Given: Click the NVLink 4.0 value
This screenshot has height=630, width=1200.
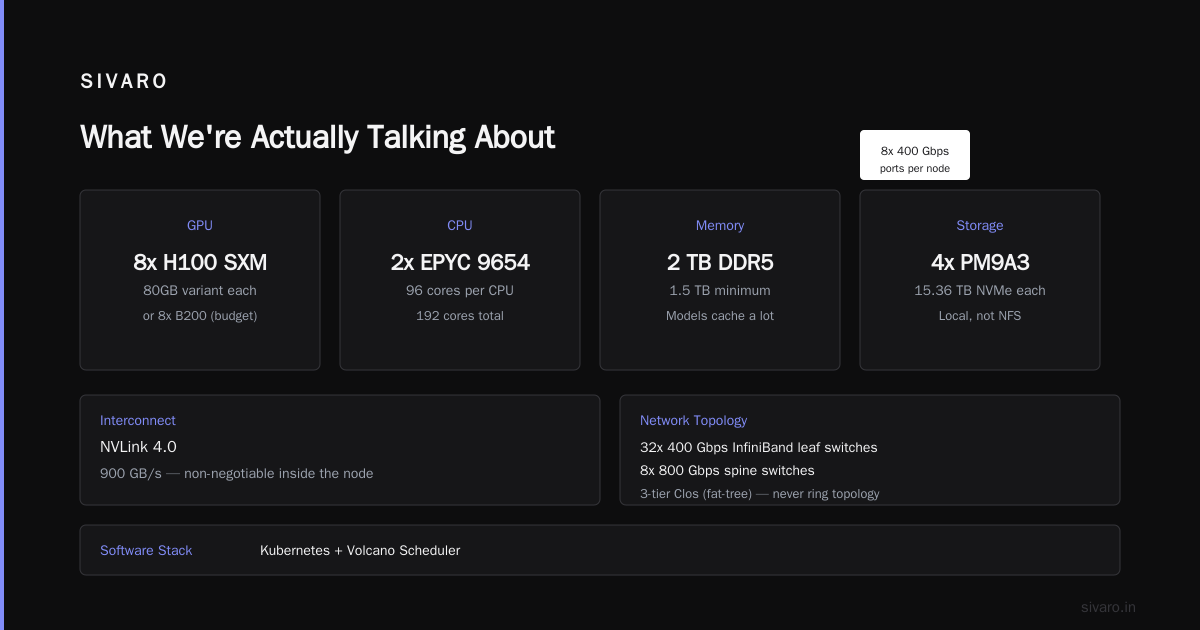Looking at the screenshot, I should click(138, 447).
